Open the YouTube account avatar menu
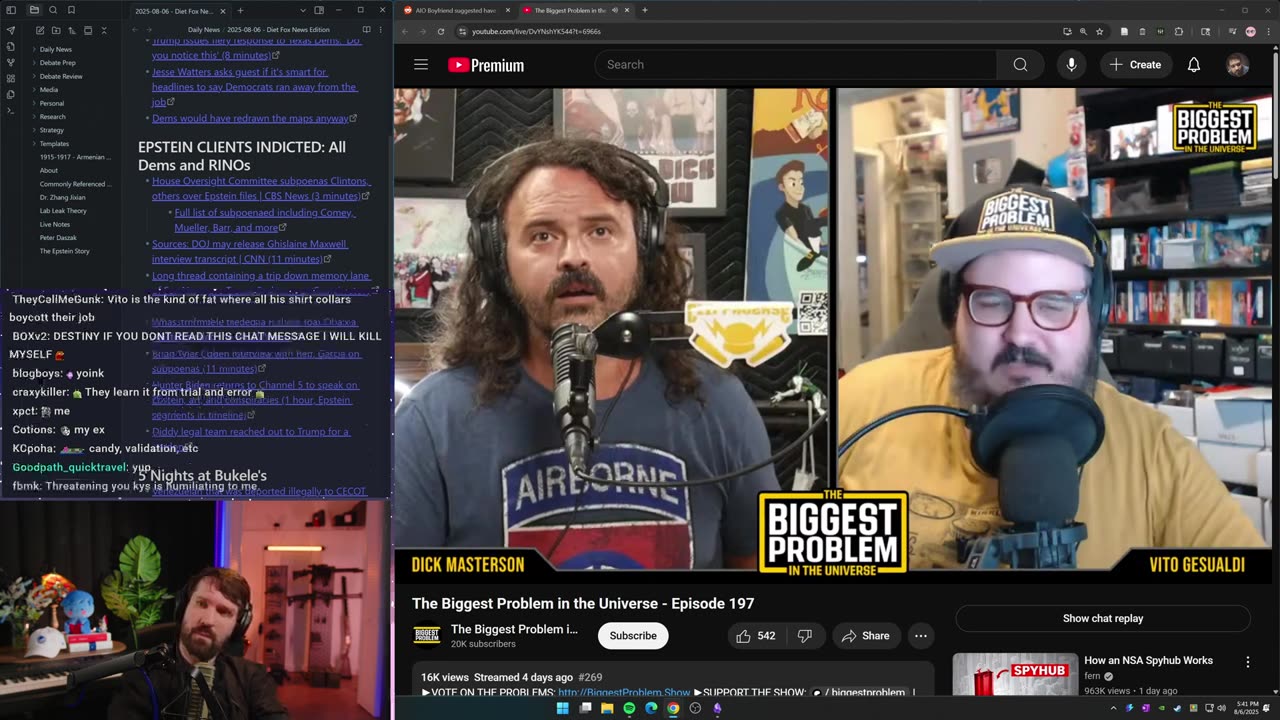 tap(1238, 65)
